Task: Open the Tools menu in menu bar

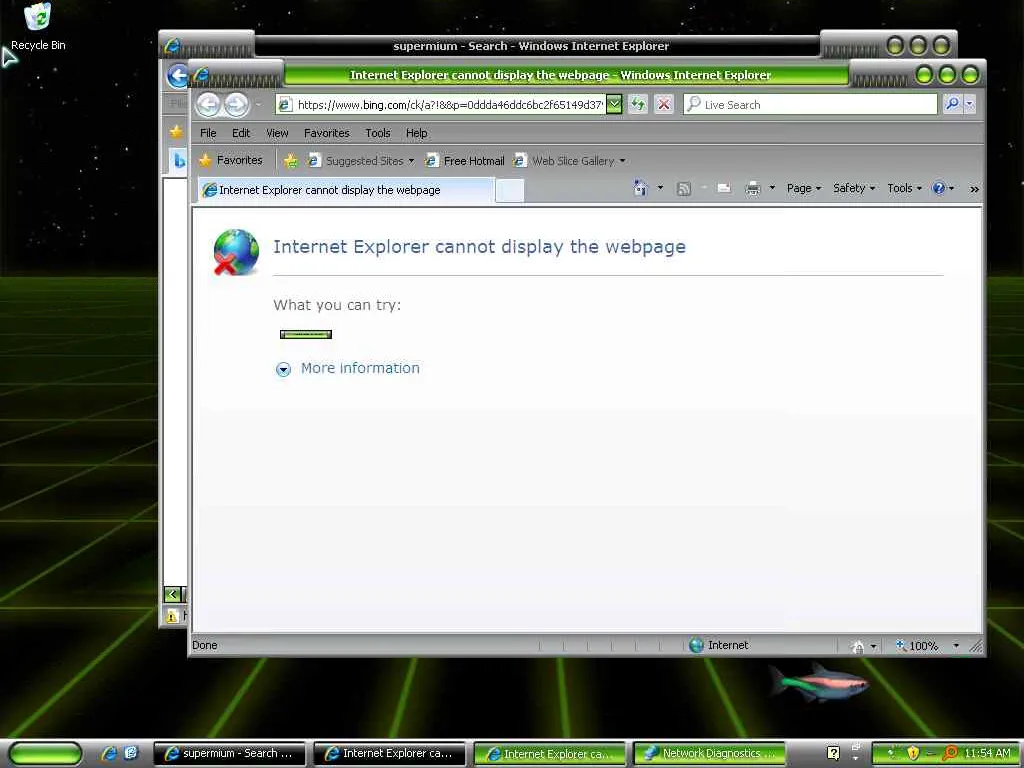Action: [x=377, y=133]
